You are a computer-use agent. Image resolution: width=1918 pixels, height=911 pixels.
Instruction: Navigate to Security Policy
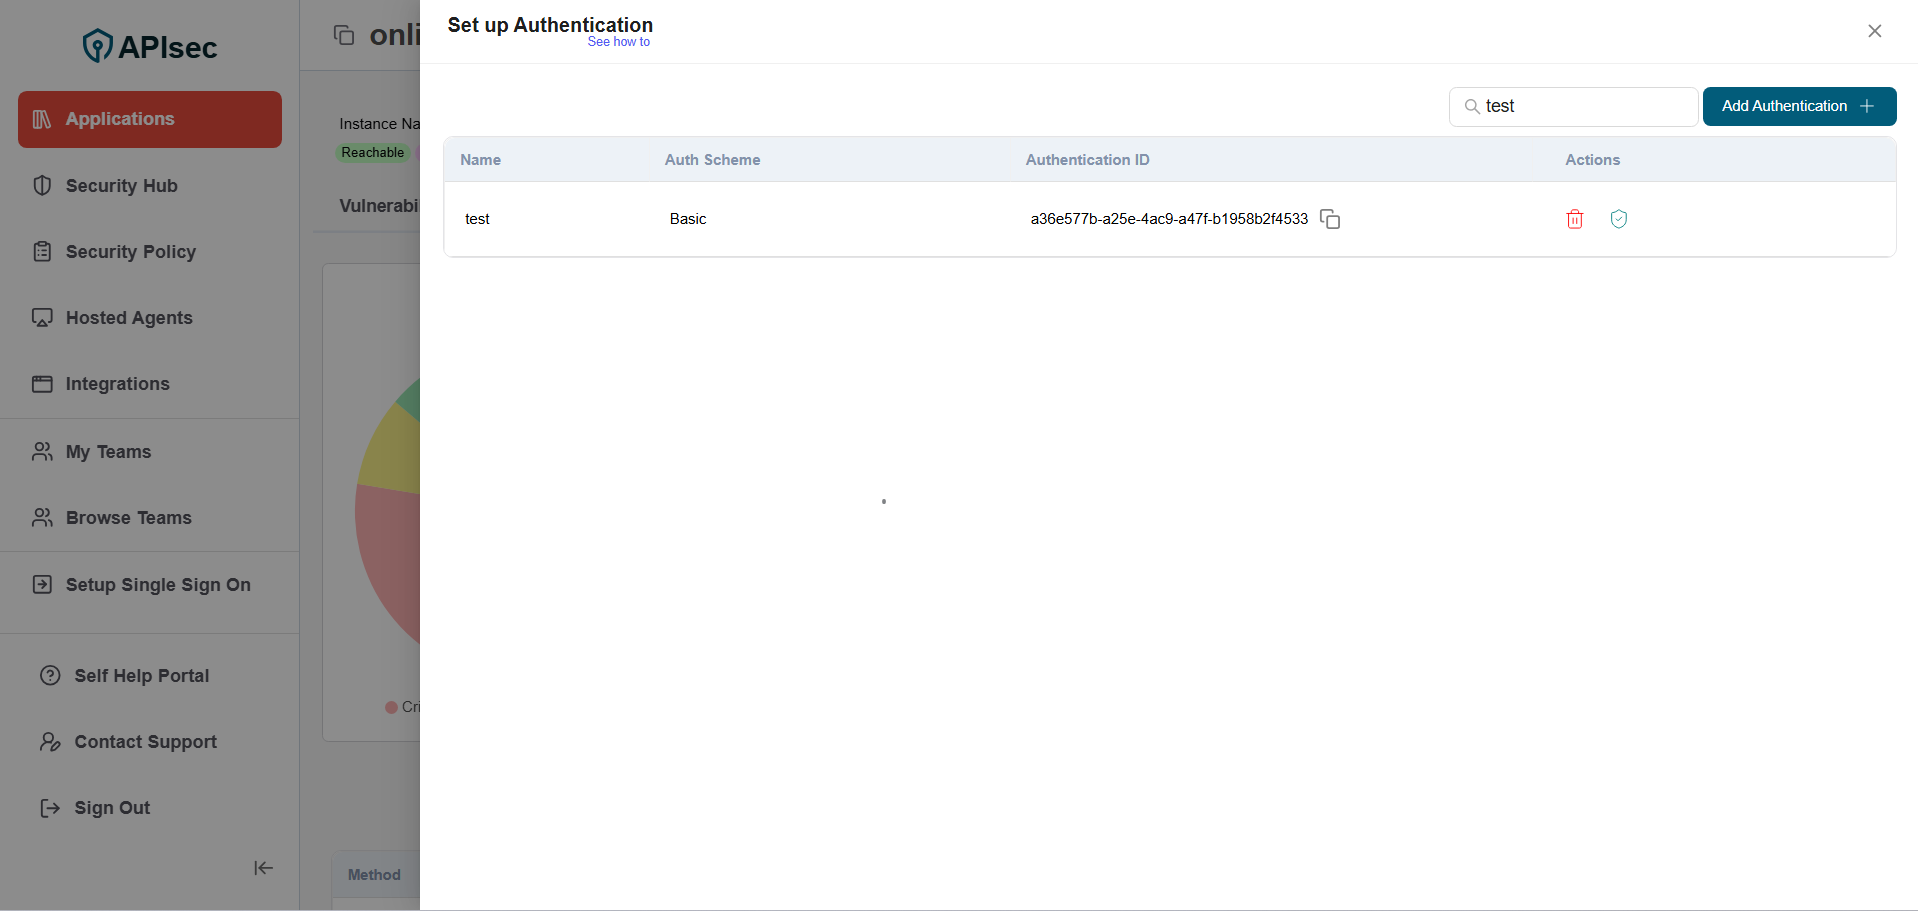130,251
